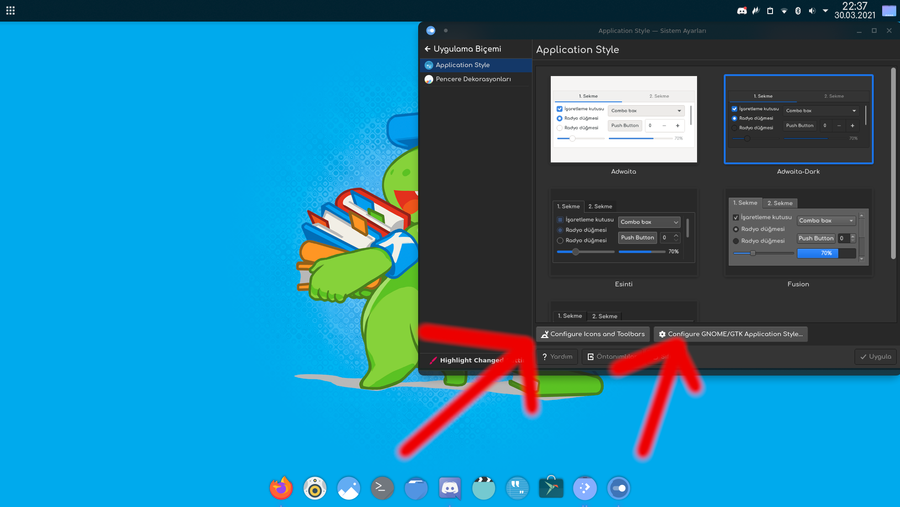900x507 pixels.
Task: Click Configure Icons and Toolbars button
Action: pyautogui.click(x=593, y=334)
